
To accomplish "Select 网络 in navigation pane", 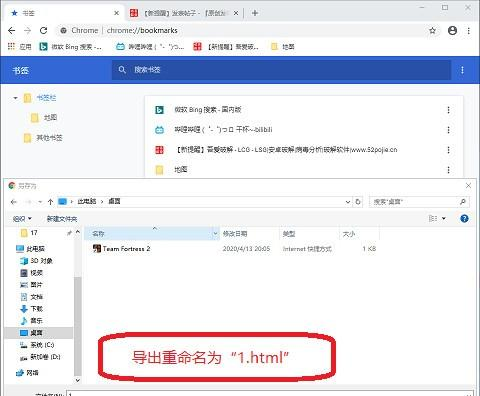I will click(x=27, y=373).
